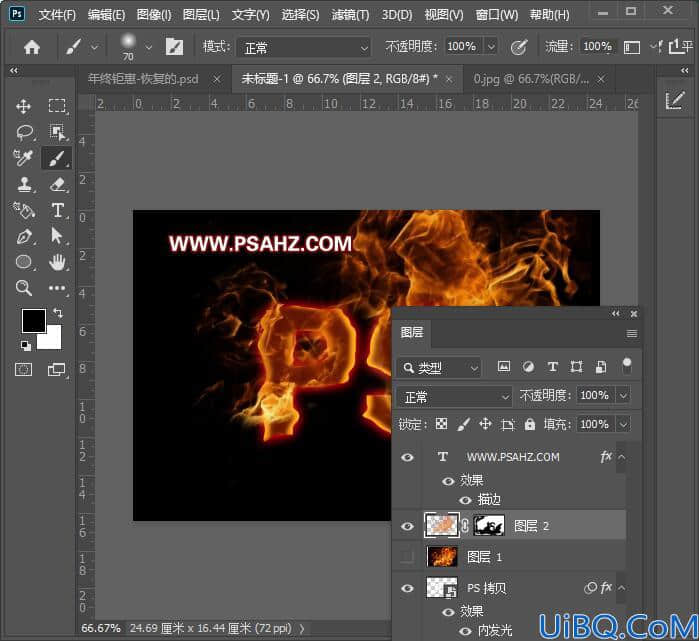This screenshot has height=641, width=699.
Task: Open the brush mode 正常 dropdown
Action: coord(304,47)
